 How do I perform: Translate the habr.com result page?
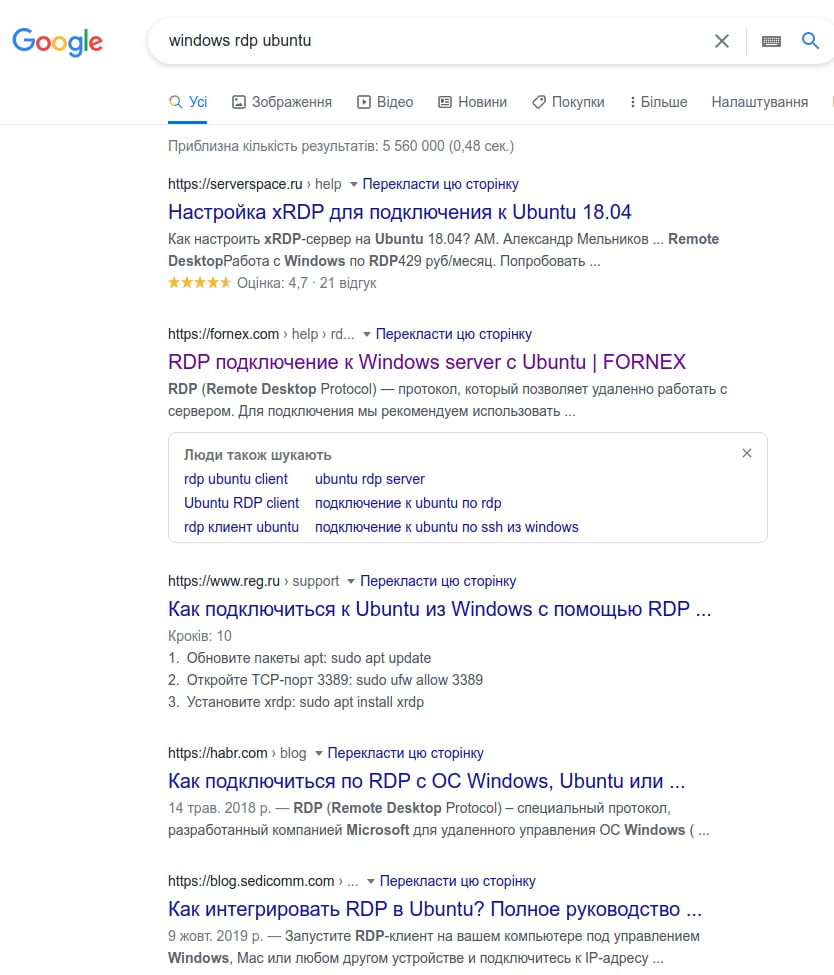point(405,753)
